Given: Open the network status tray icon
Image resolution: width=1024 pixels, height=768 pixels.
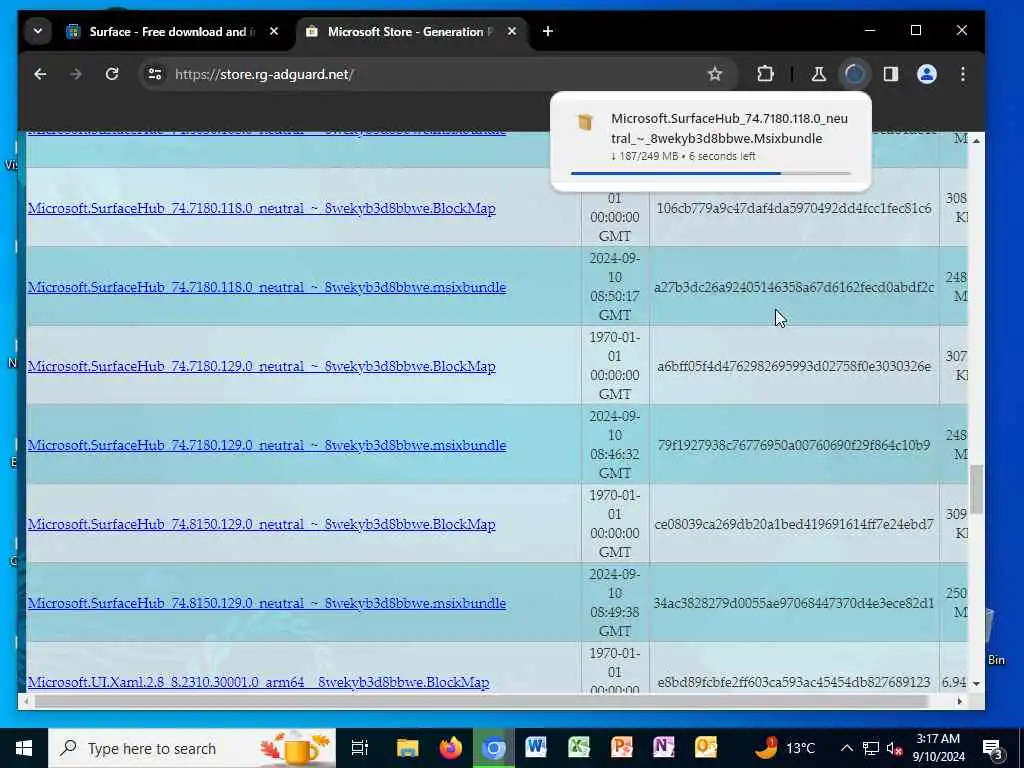Looking at the screenshot, I should pos(871,748).
